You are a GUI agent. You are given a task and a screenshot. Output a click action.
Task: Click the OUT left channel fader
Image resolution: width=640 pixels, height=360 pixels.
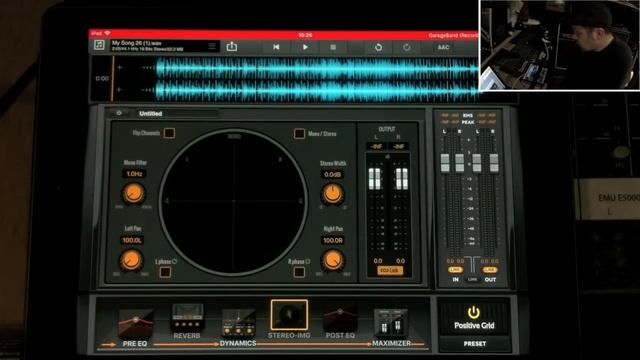coord(477,163)
